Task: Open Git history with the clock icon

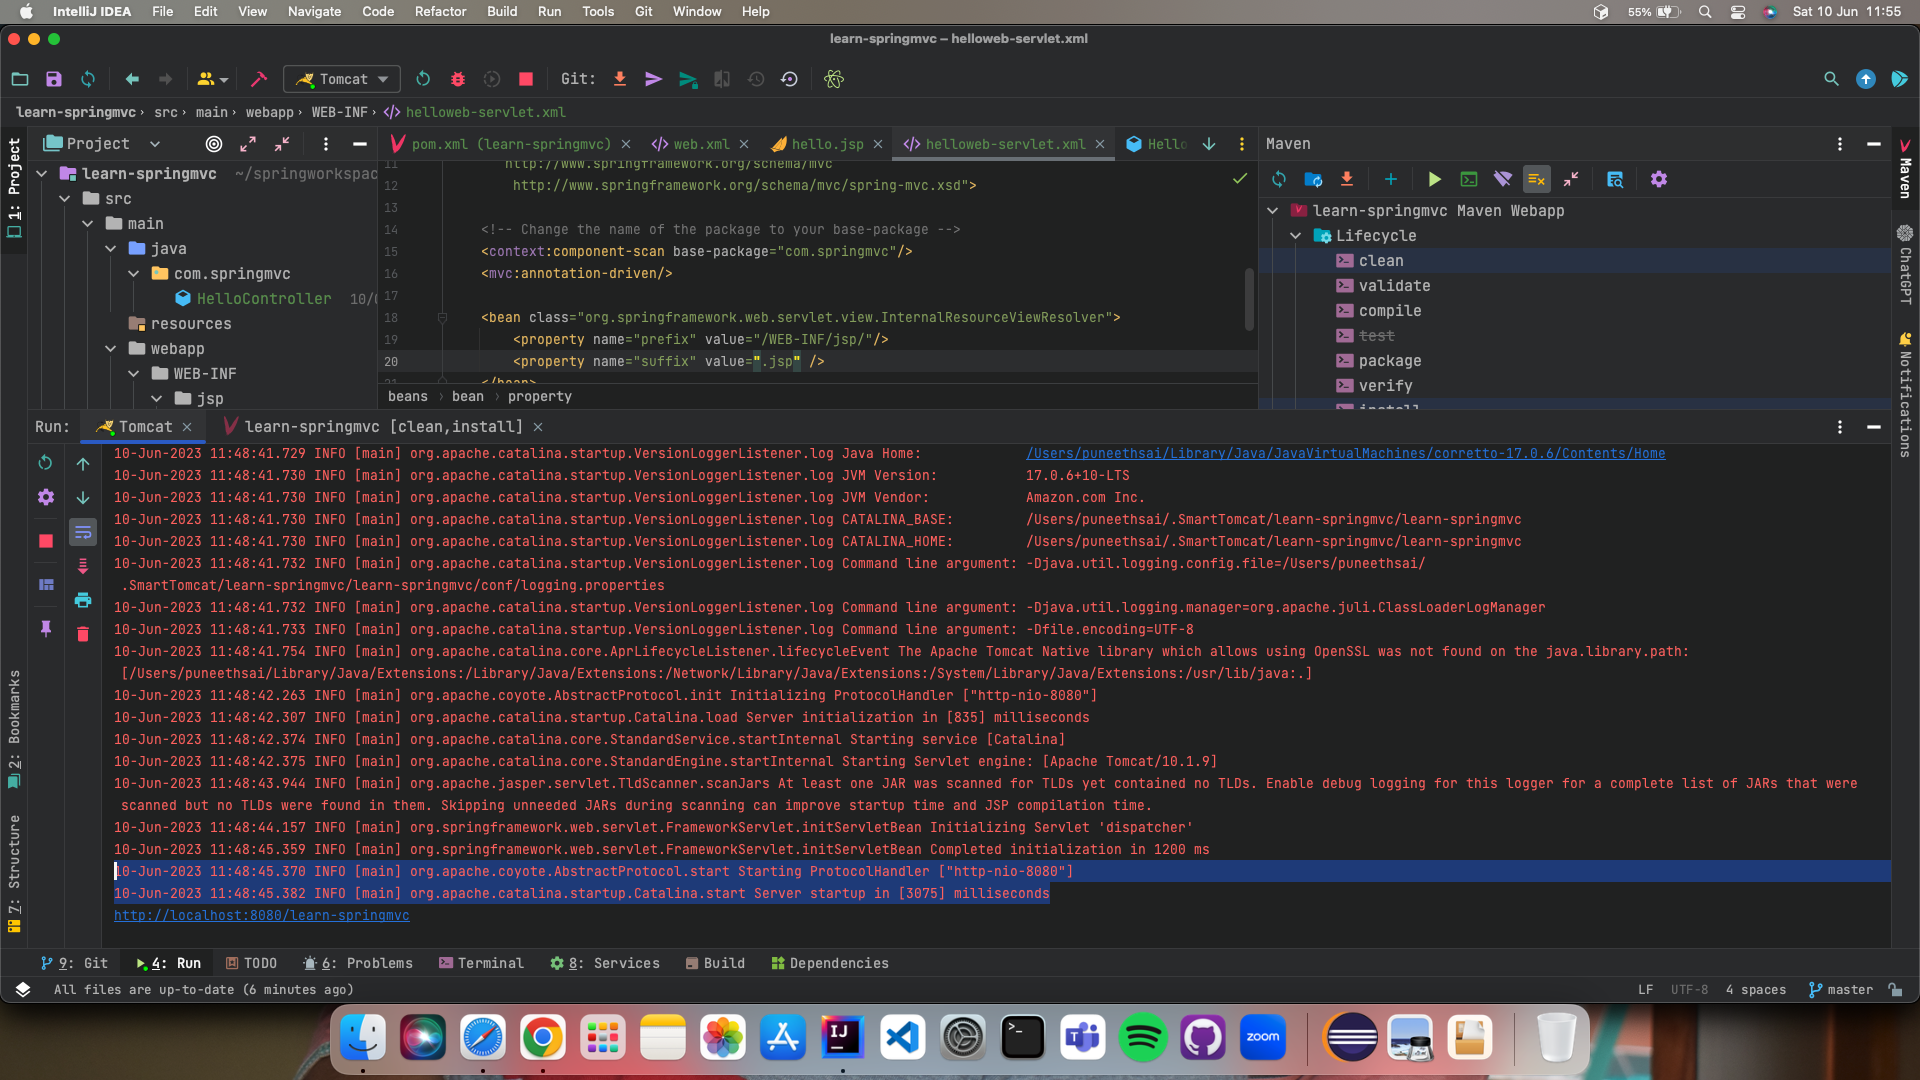Action: coord(756,79)
